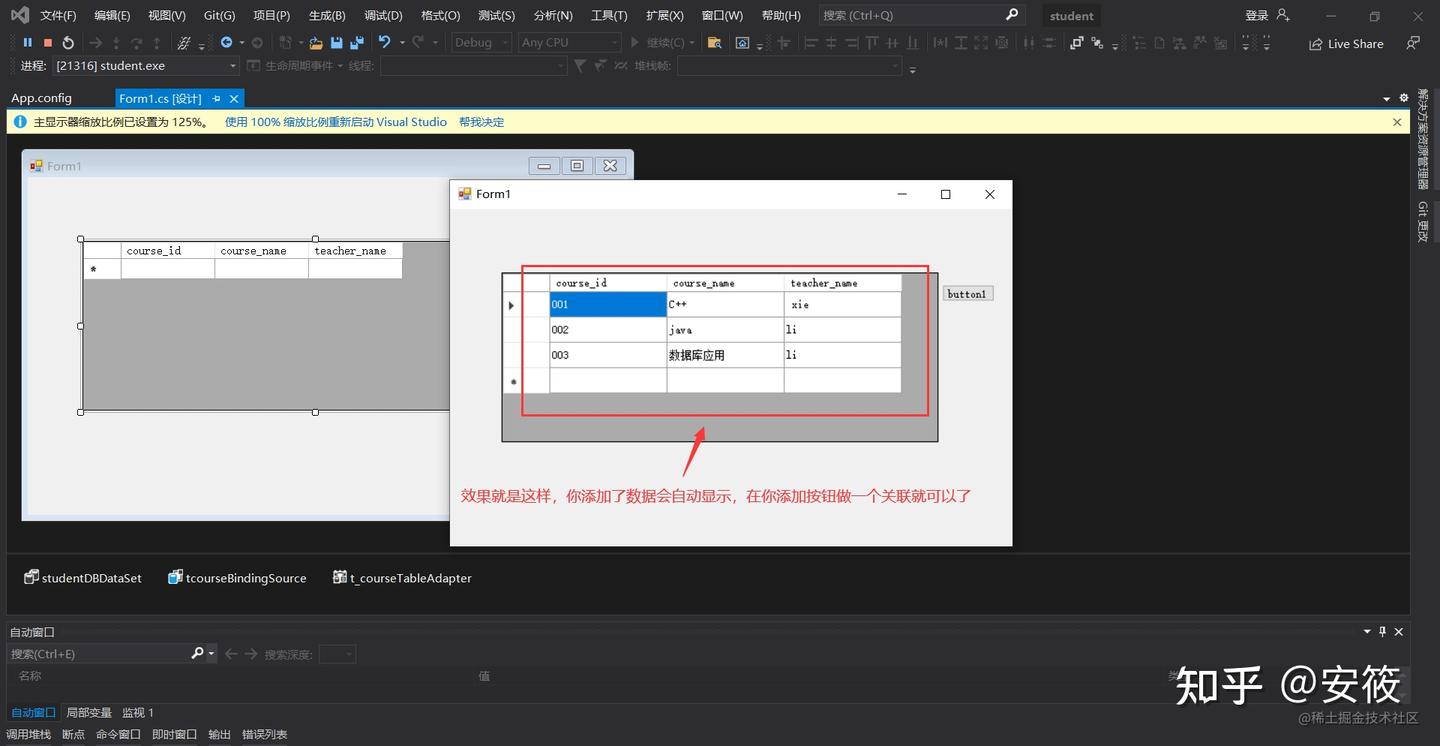The image size is (1440, 746).
Task: Click the 帮我决定 link in the notification bar
Action: pos(483,121)
